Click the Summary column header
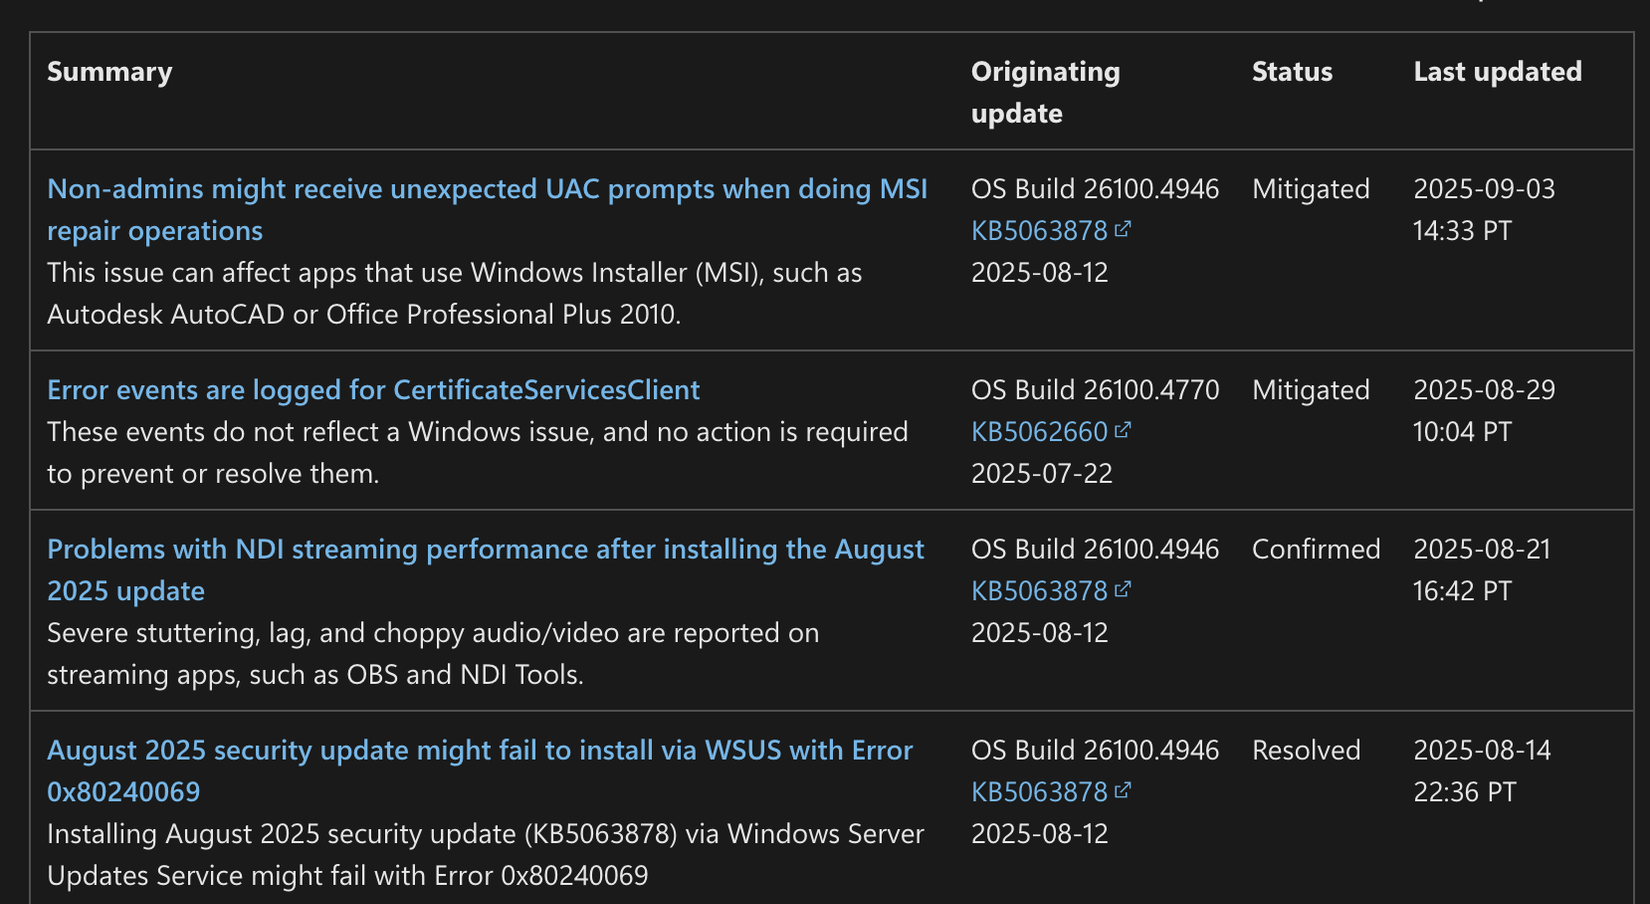 coord(109,71)
